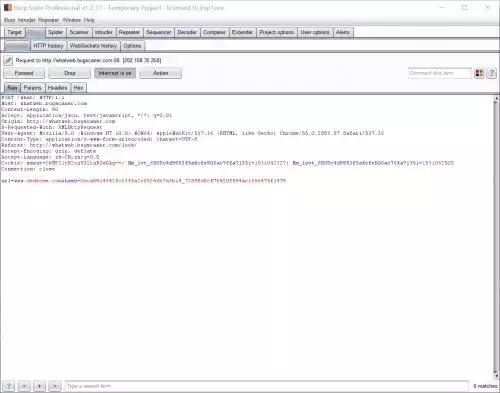Click the highlight color picker icon

[x=479, y=73]
